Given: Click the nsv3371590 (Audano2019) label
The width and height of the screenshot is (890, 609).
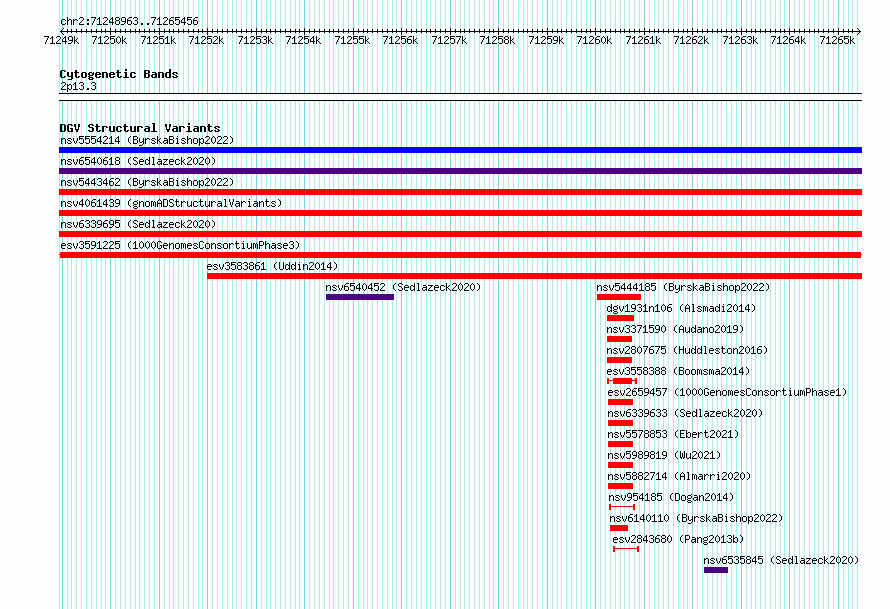Looking at the screenshot, I should click(675, 329).
